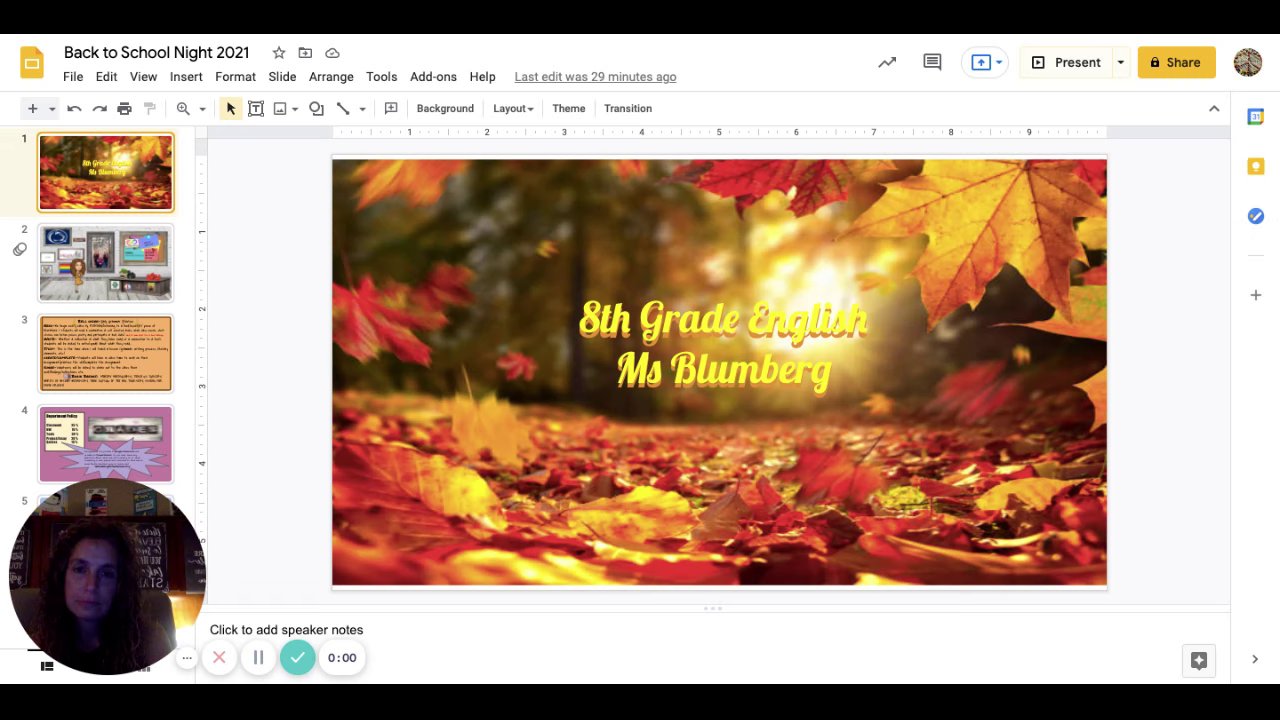The height and width of the screenshot is (720, 1280).
Task: Star the Back to School Night 2021 presentation
Action: (x=279, y=52)
